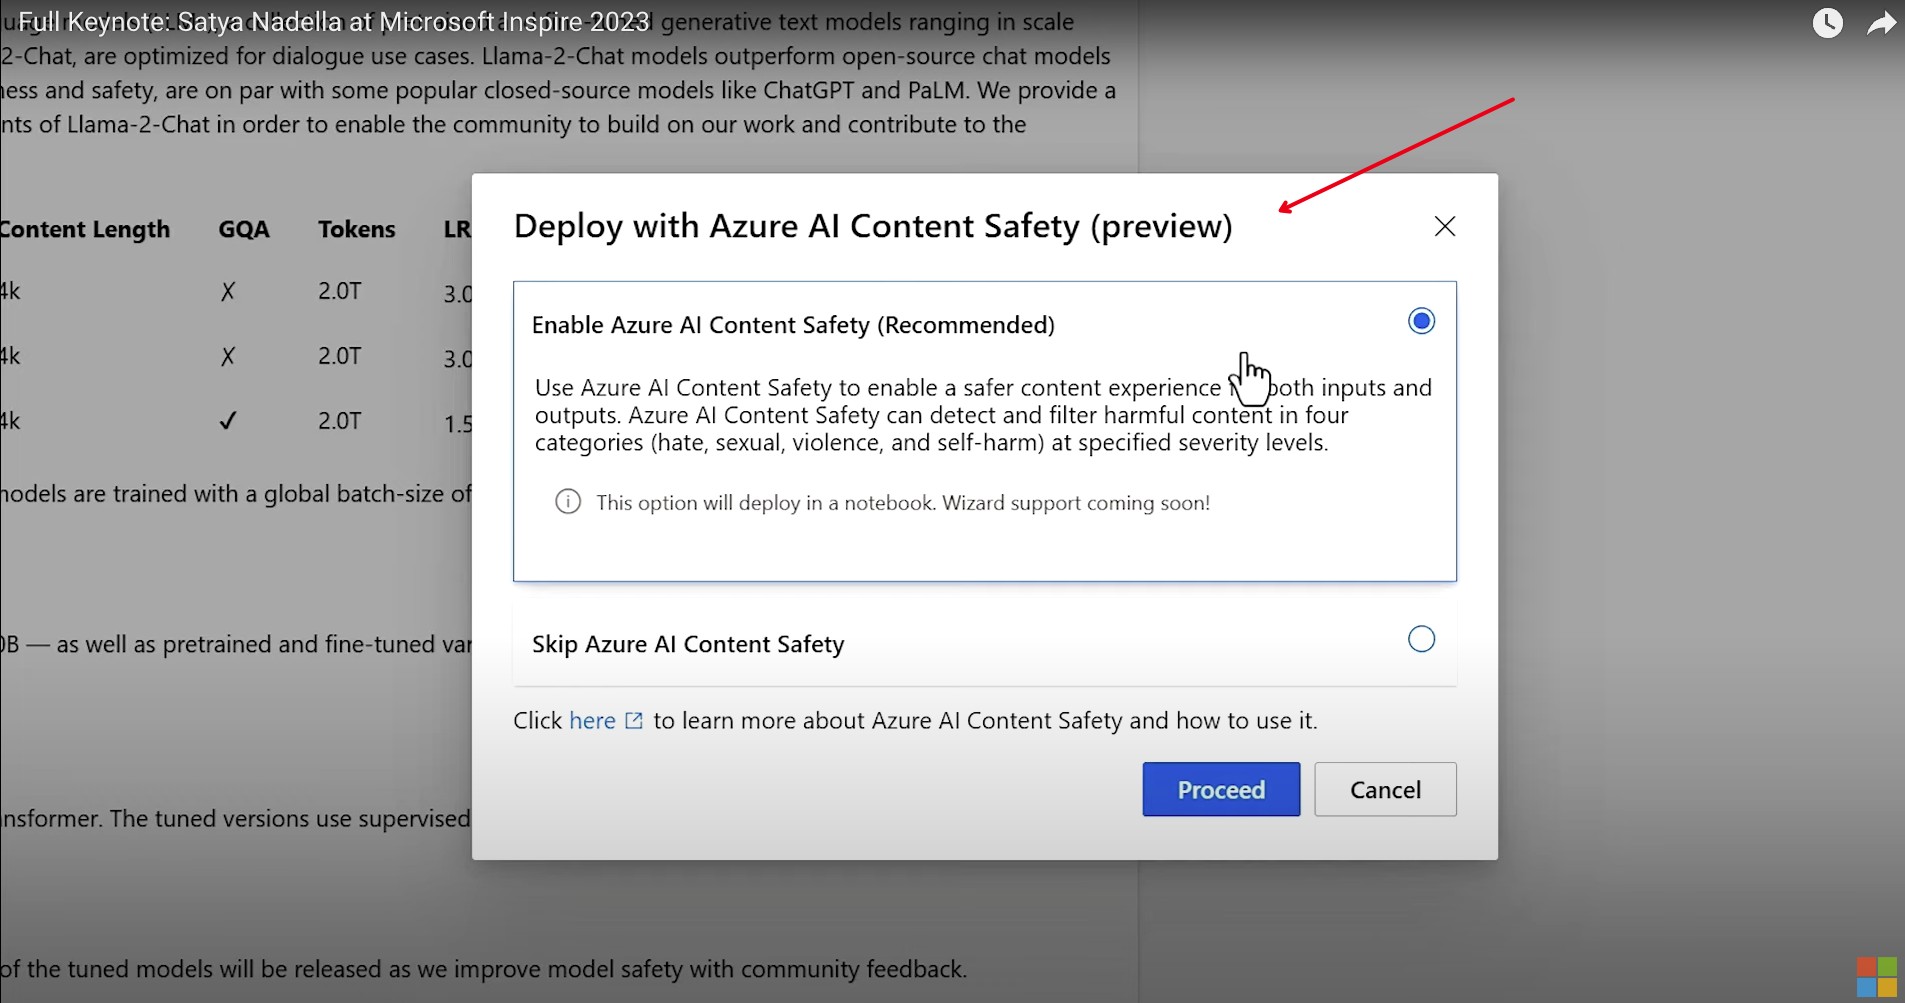Open the 'here' link about Content Safety
This screenshot has width=1905, height=1003.
592,720
